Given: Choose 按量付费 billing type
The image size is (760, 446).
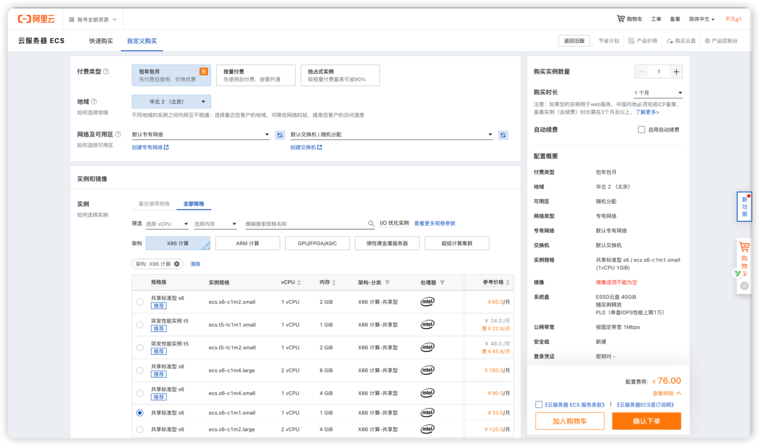Looking at the screenshot, I should coord(255,75).
